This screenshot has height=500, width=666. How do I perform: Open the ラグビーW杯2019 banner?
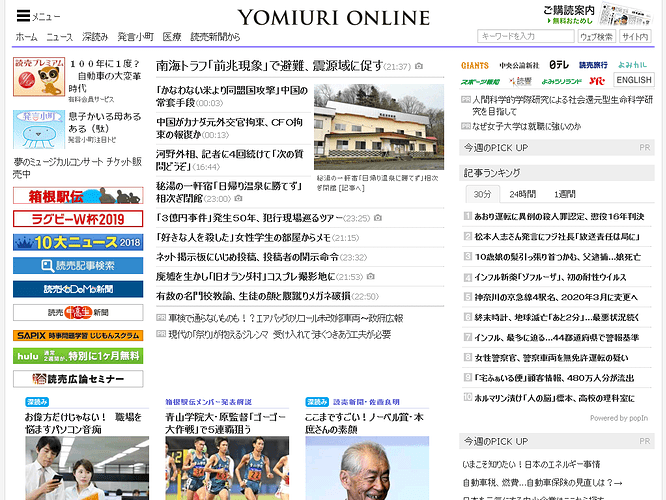pos(78,219)
